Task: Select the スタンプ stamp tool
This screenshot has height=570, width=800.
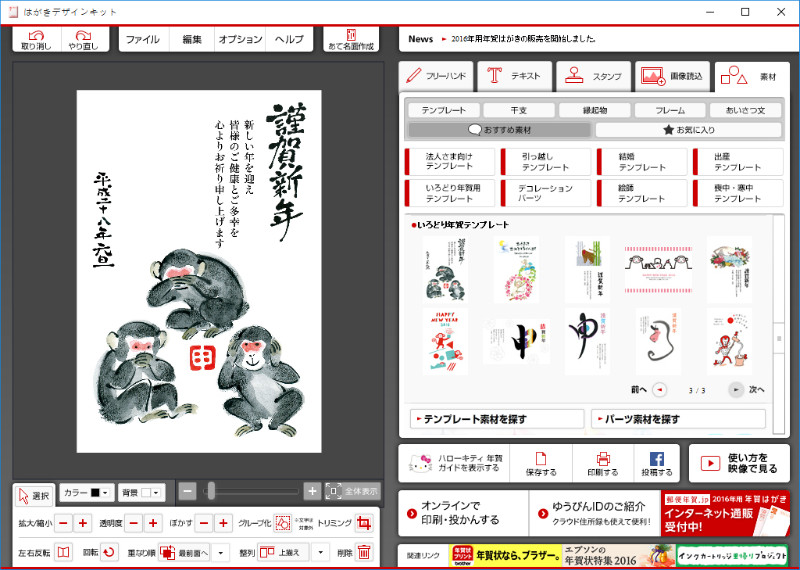Action: pyautogui.click(x=594, y=76)
